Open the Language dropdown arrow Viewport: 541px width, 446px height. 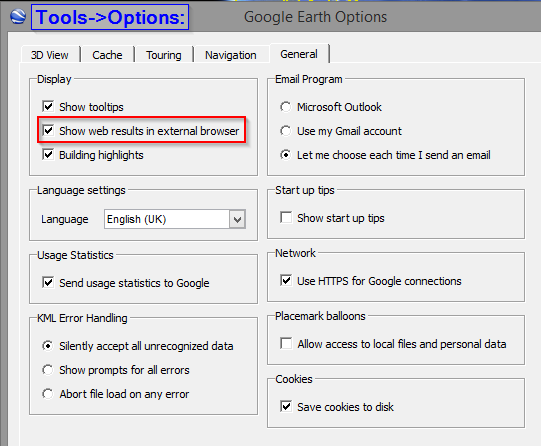(x=237, y=219)
